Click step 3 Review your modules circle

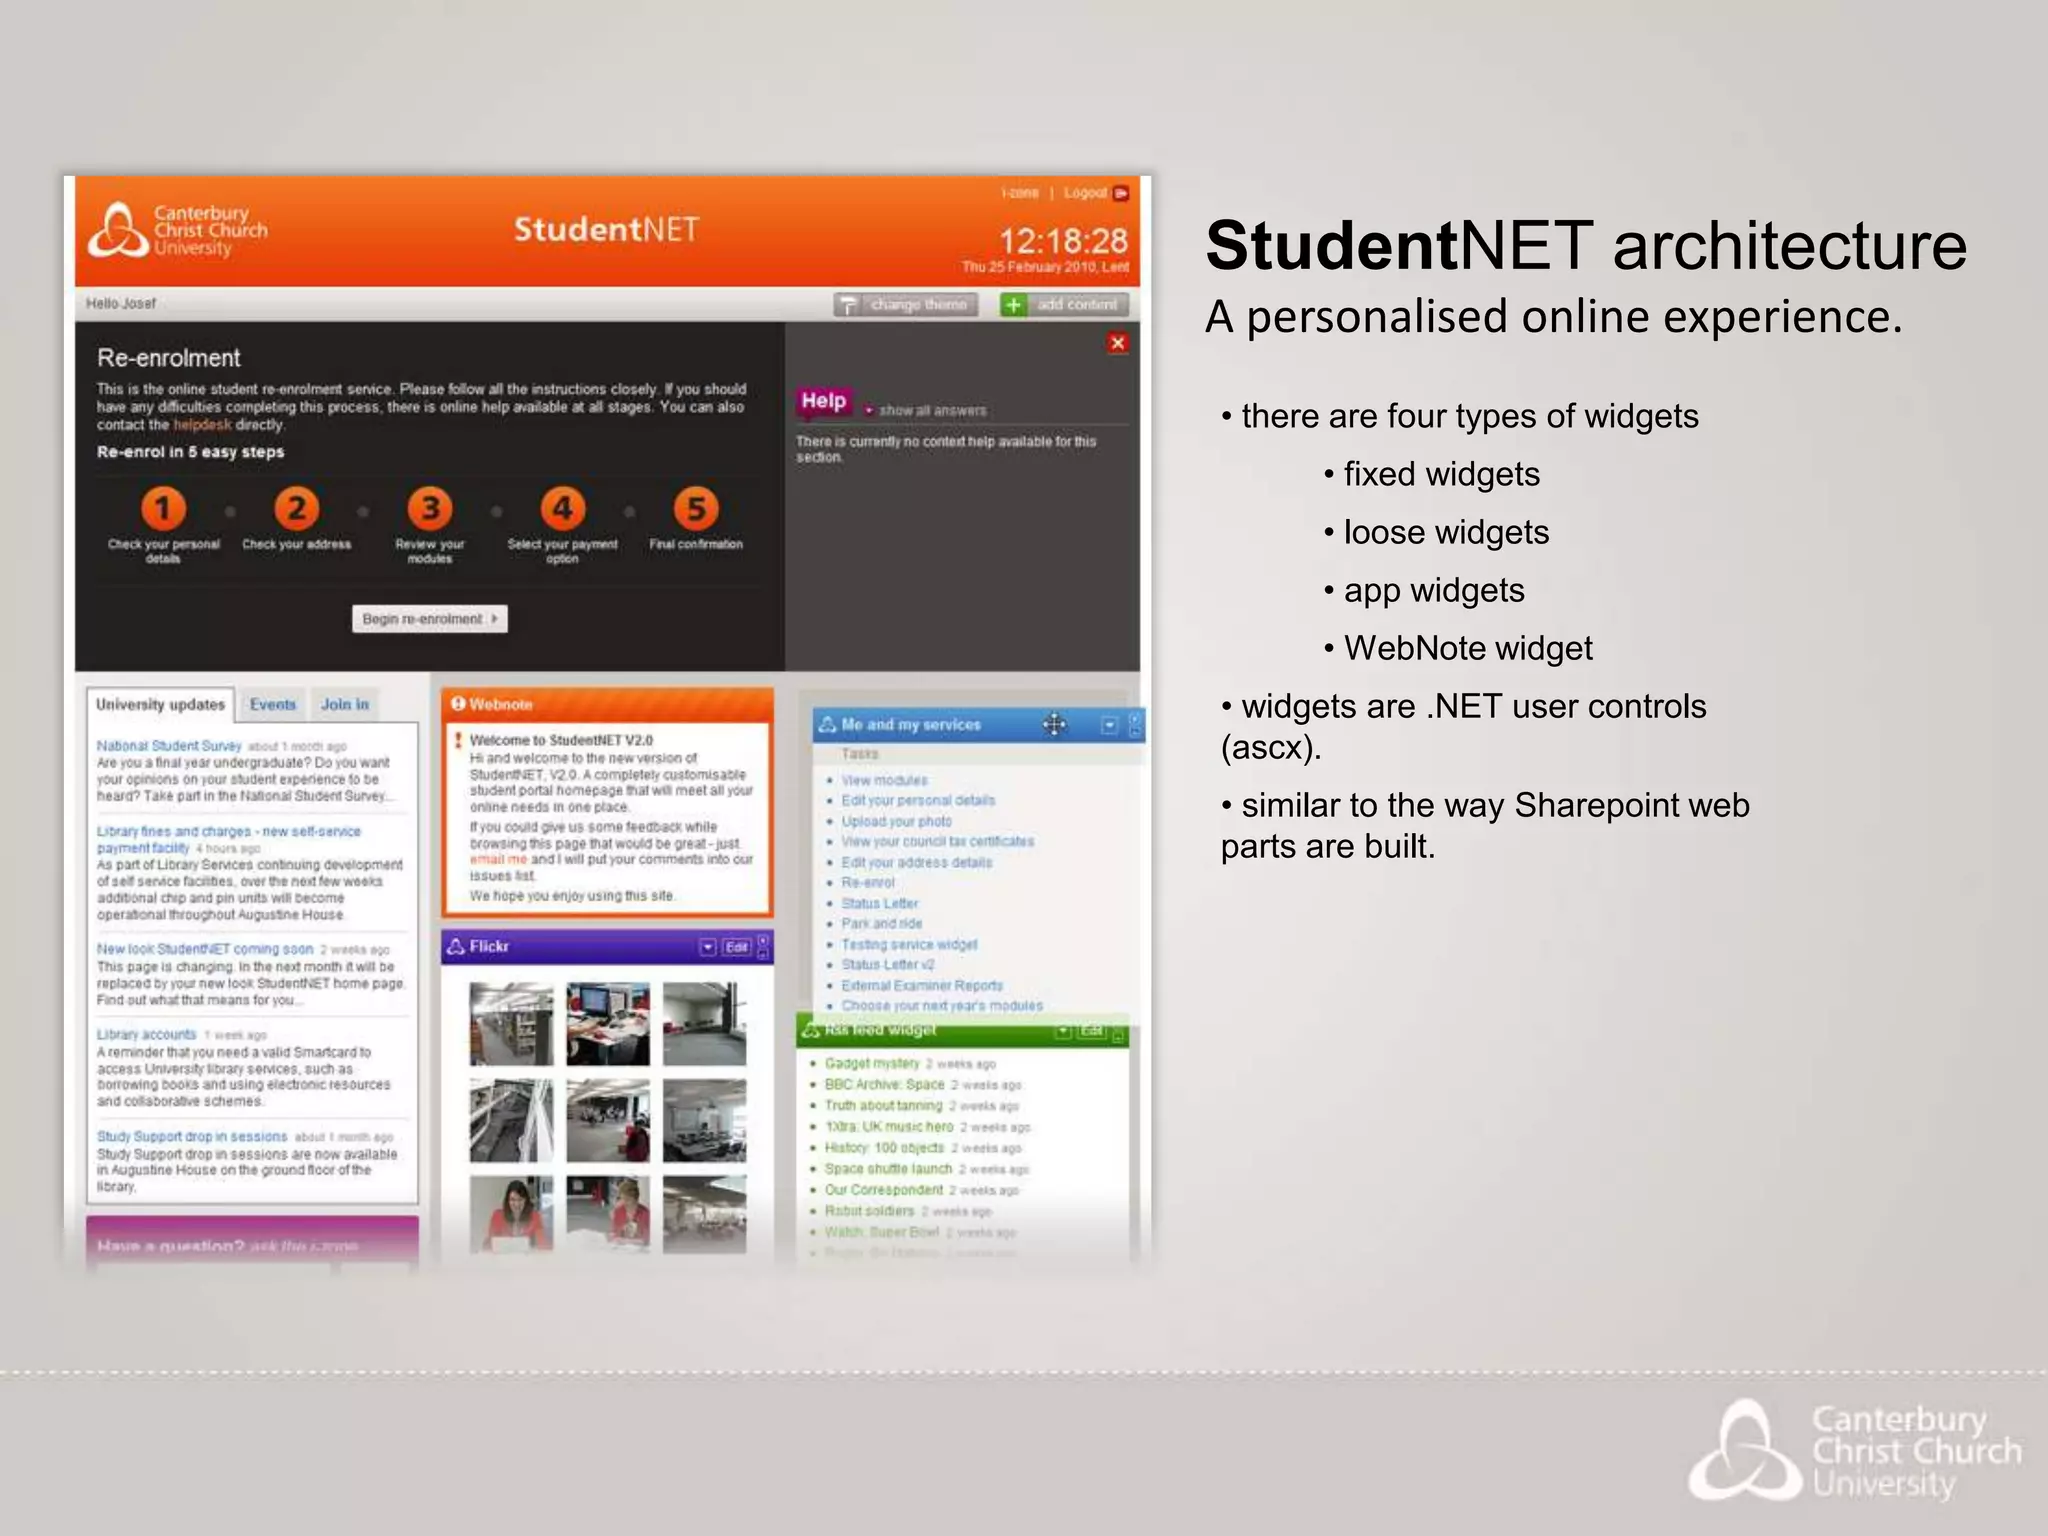(430, 509)
